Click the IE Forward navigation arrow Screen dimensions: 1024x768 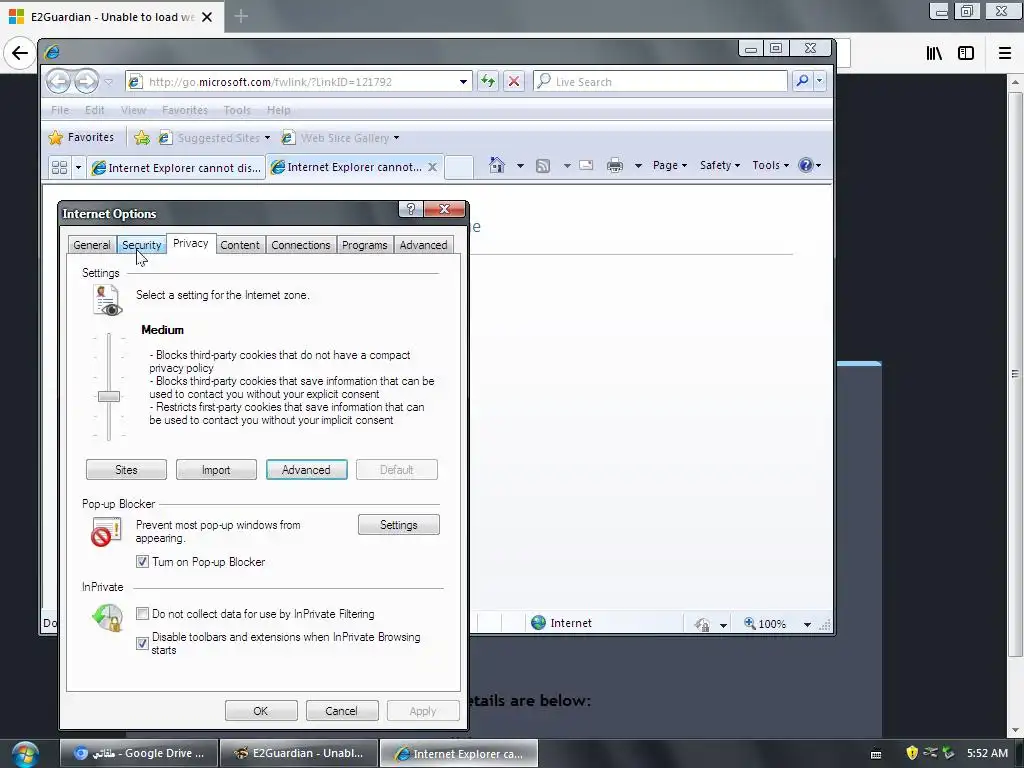click(86, 82)
